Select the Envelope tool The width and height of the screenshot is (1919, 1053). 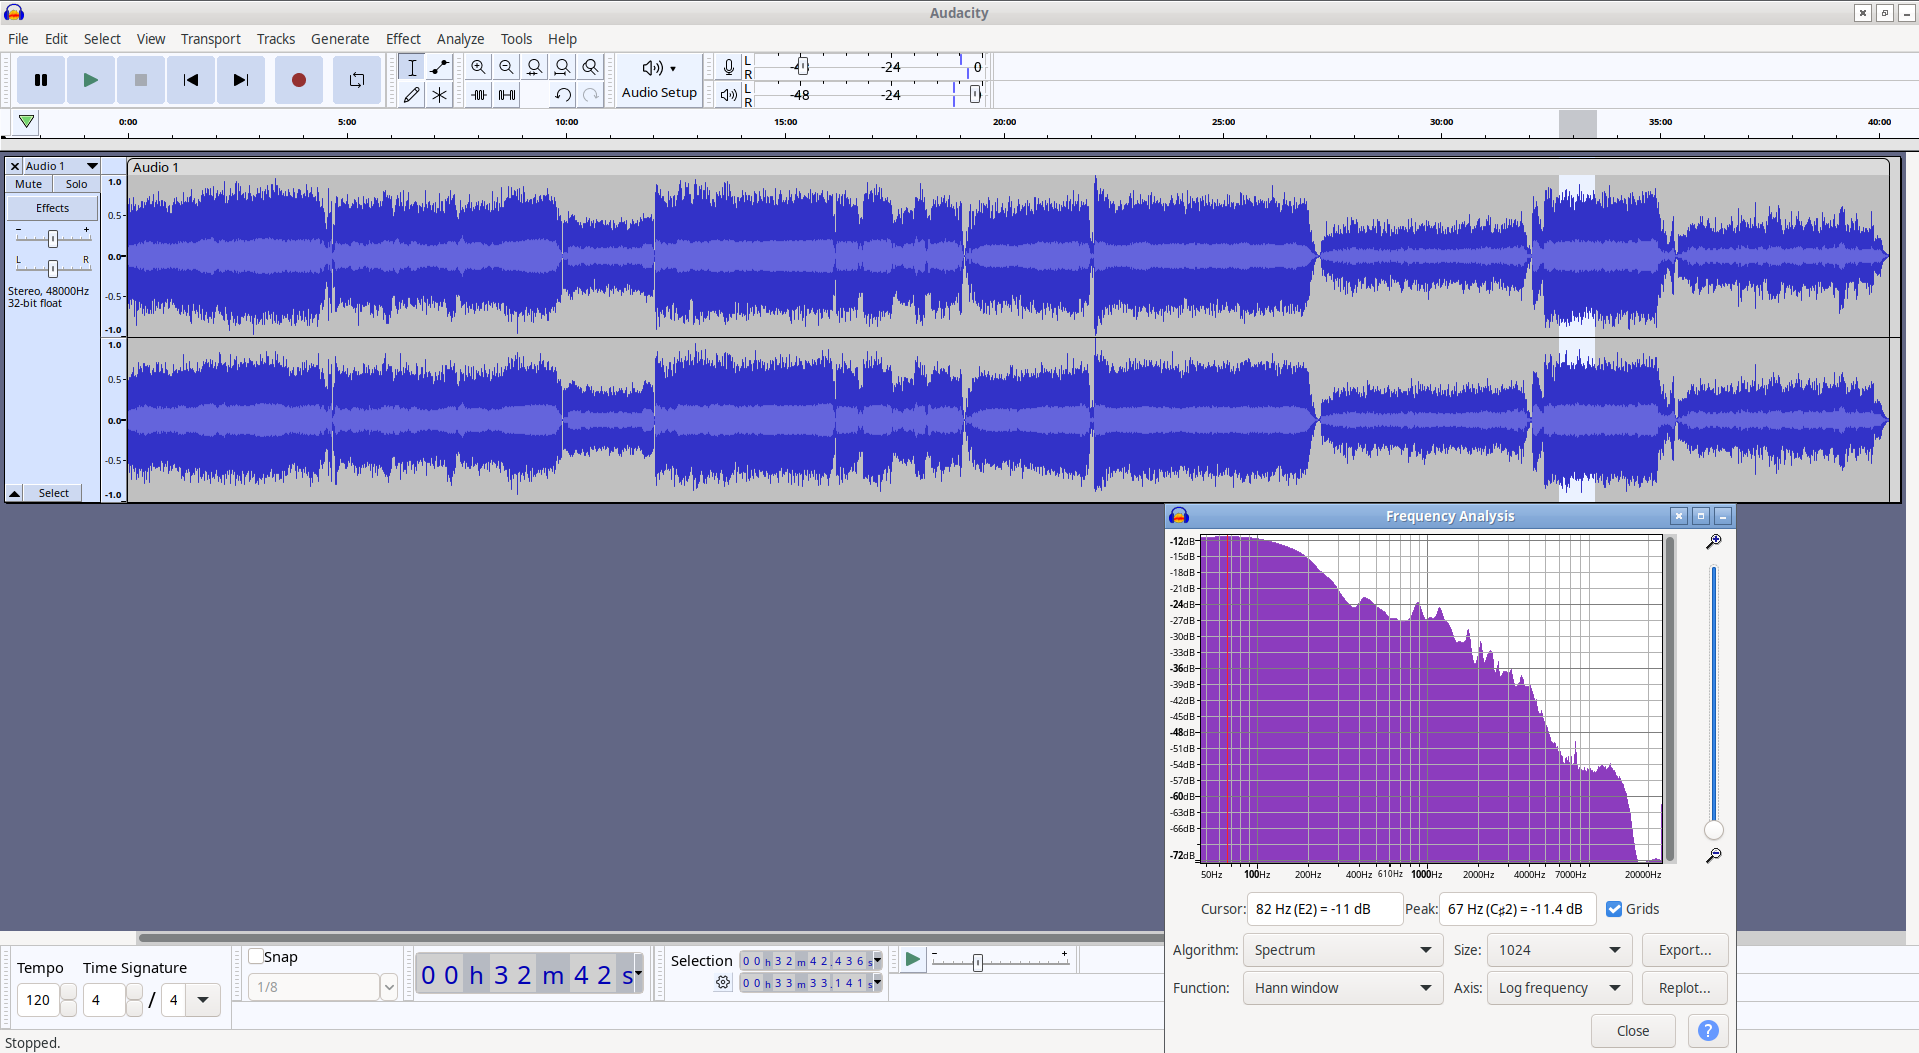pos(439,67)
